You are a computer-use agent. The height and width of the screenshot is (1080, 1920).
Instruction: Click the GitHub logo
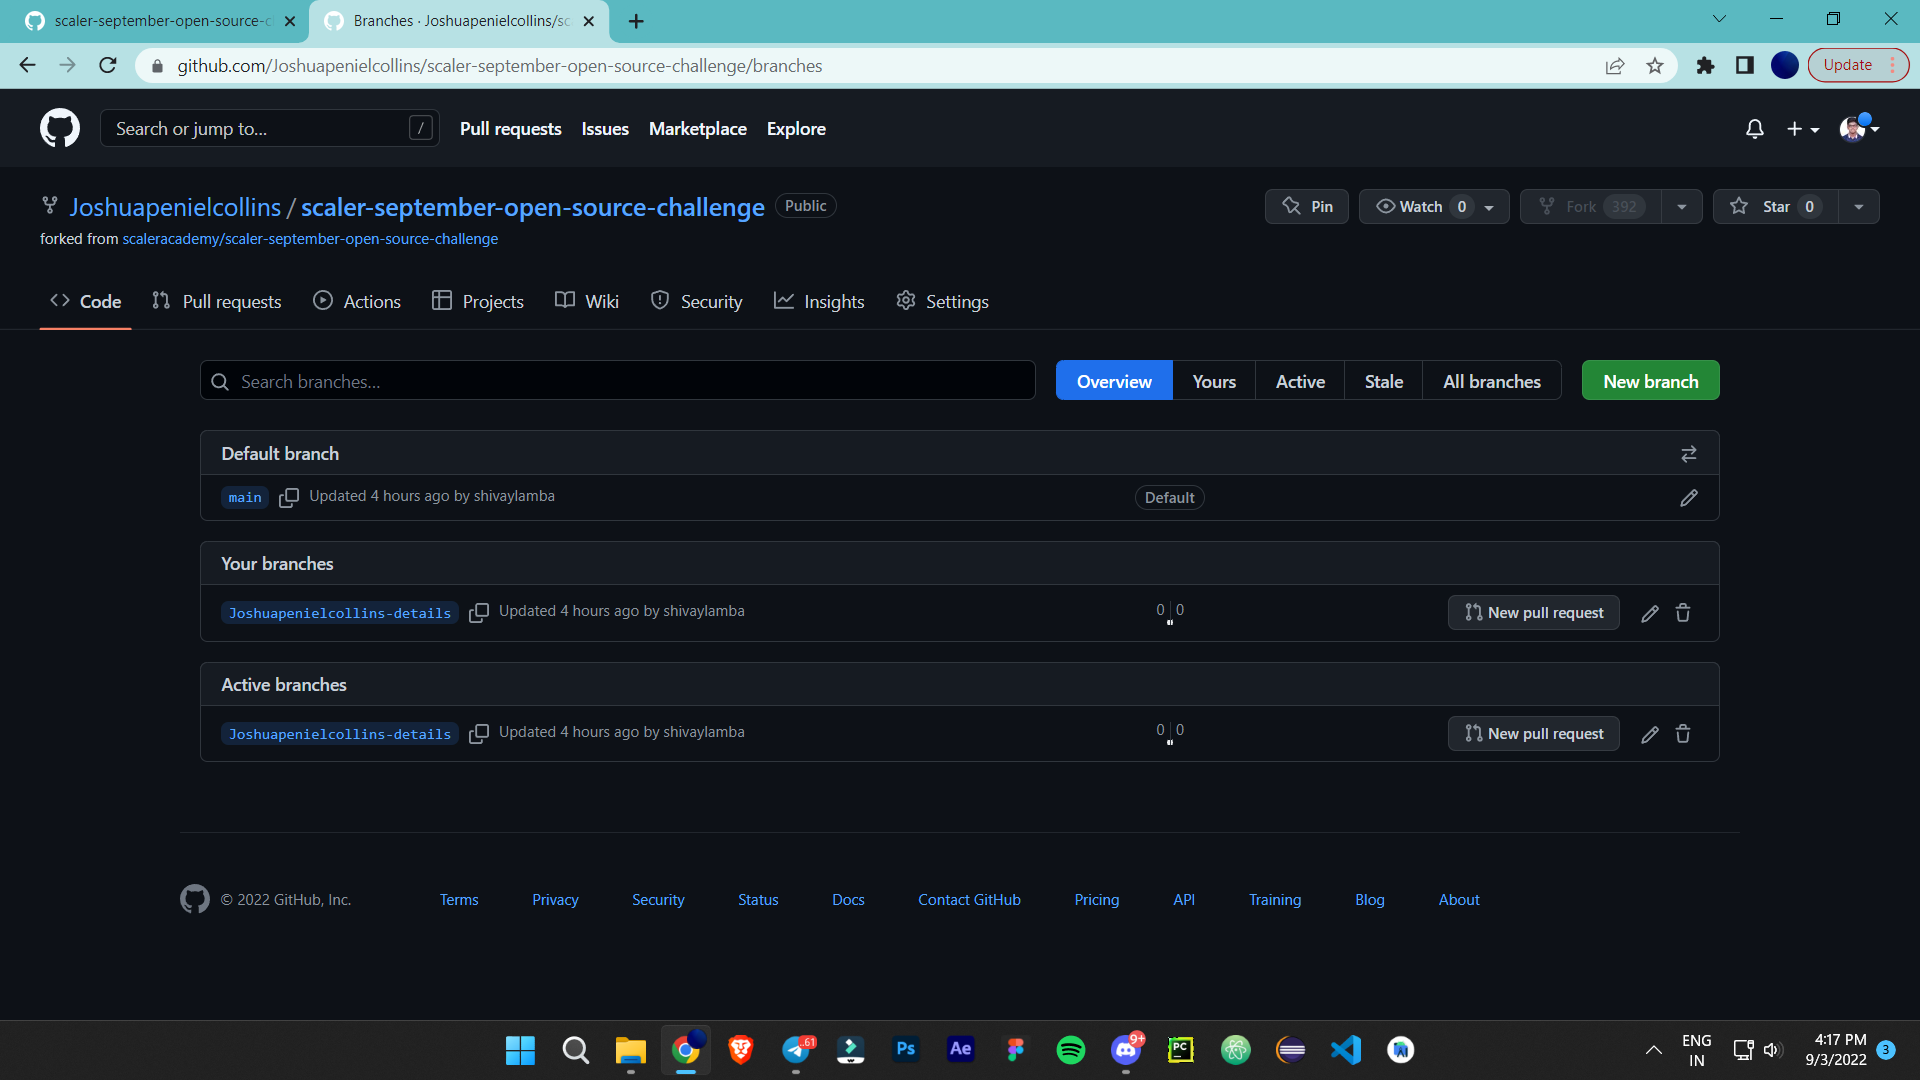tap(60, 128)
